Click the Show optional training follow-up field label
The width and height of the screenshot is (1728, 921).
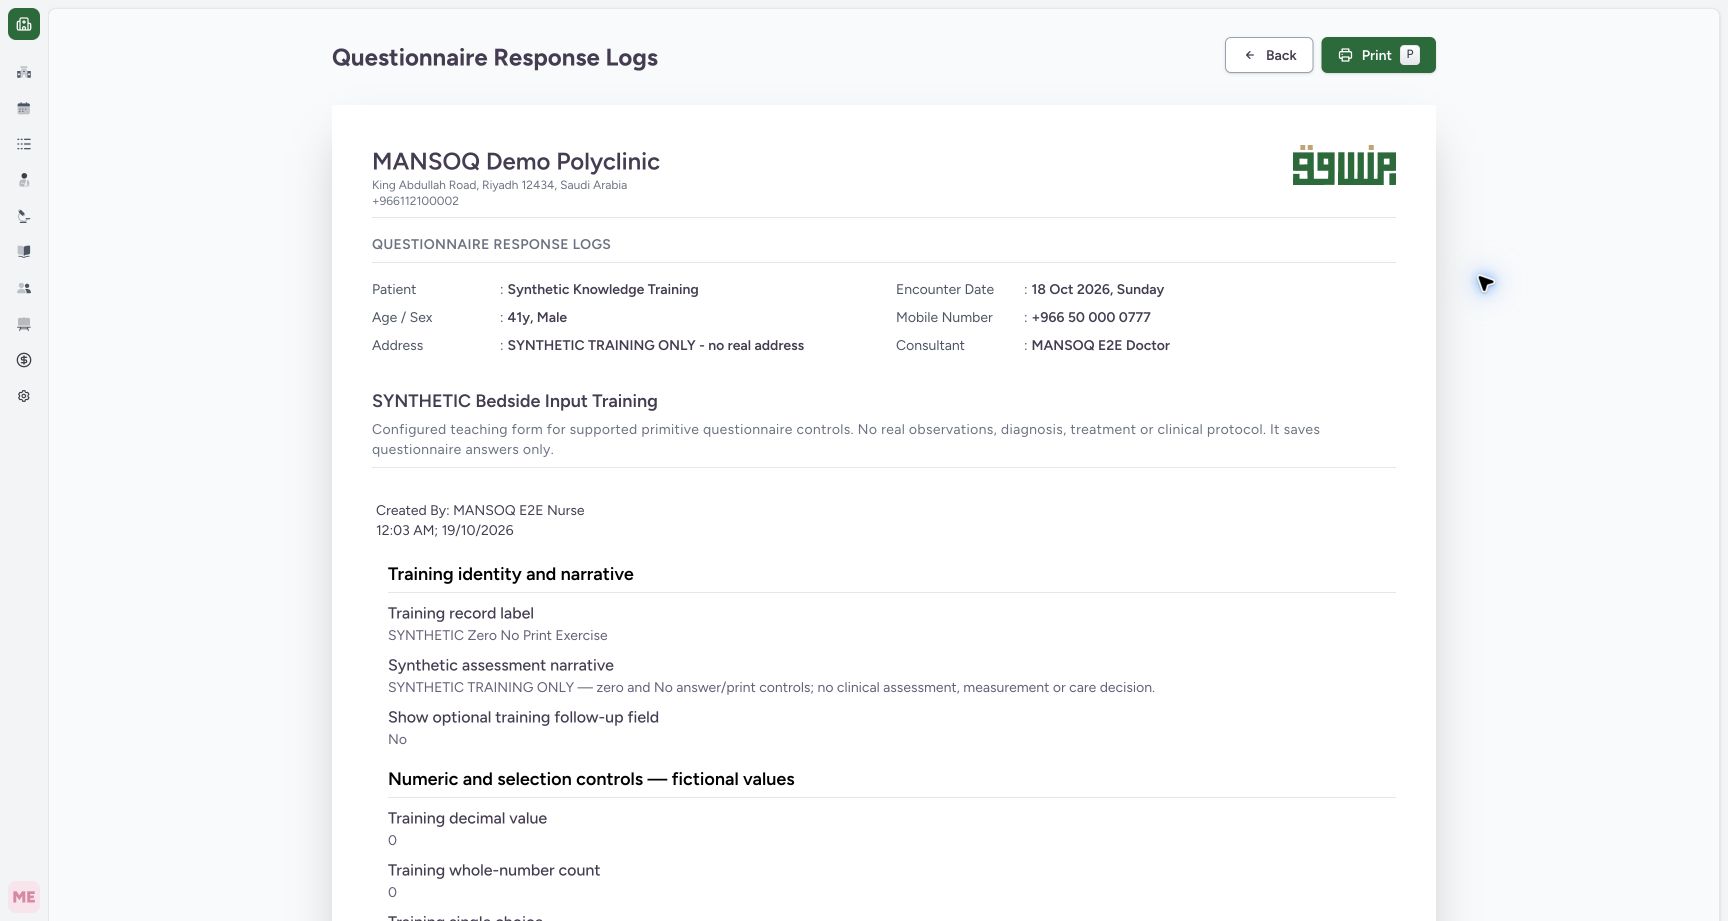click(x=523, y=717)
